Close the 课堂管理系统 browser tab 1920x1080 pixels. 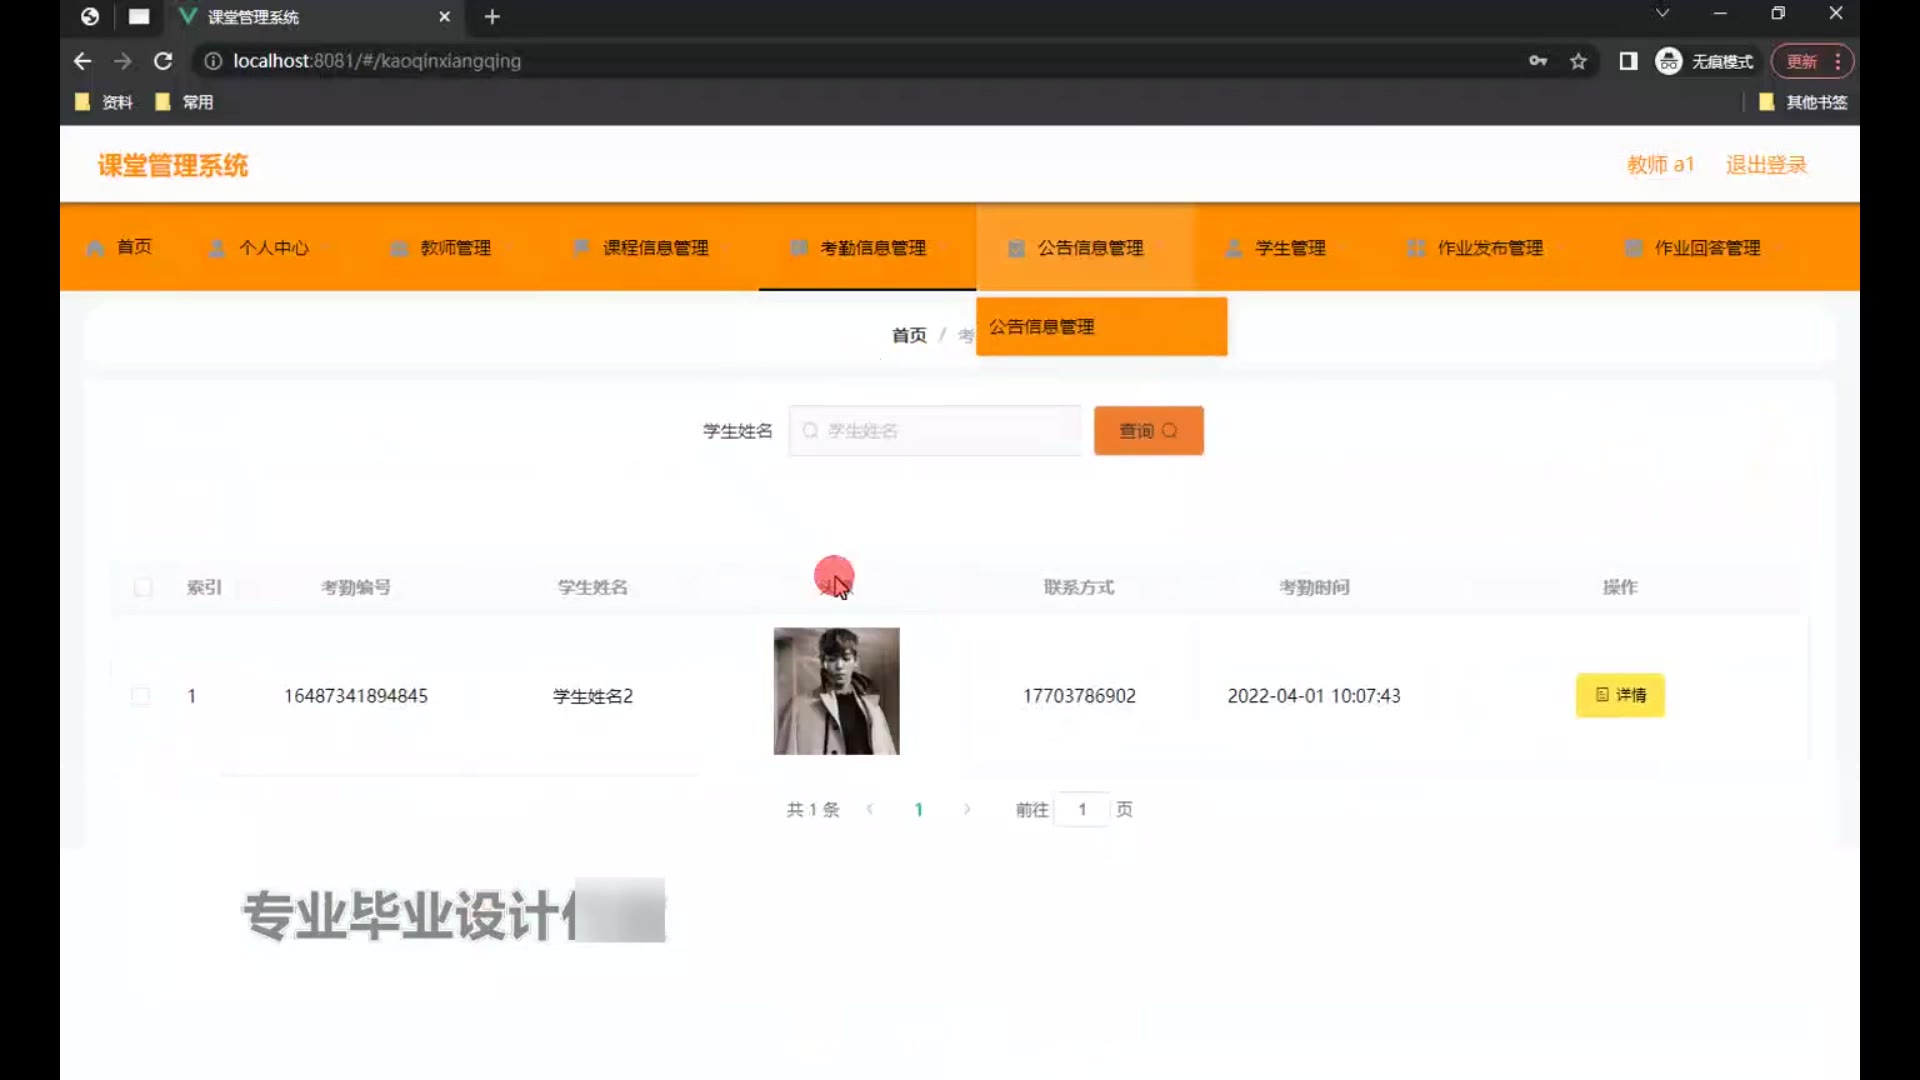pos(445,17)
